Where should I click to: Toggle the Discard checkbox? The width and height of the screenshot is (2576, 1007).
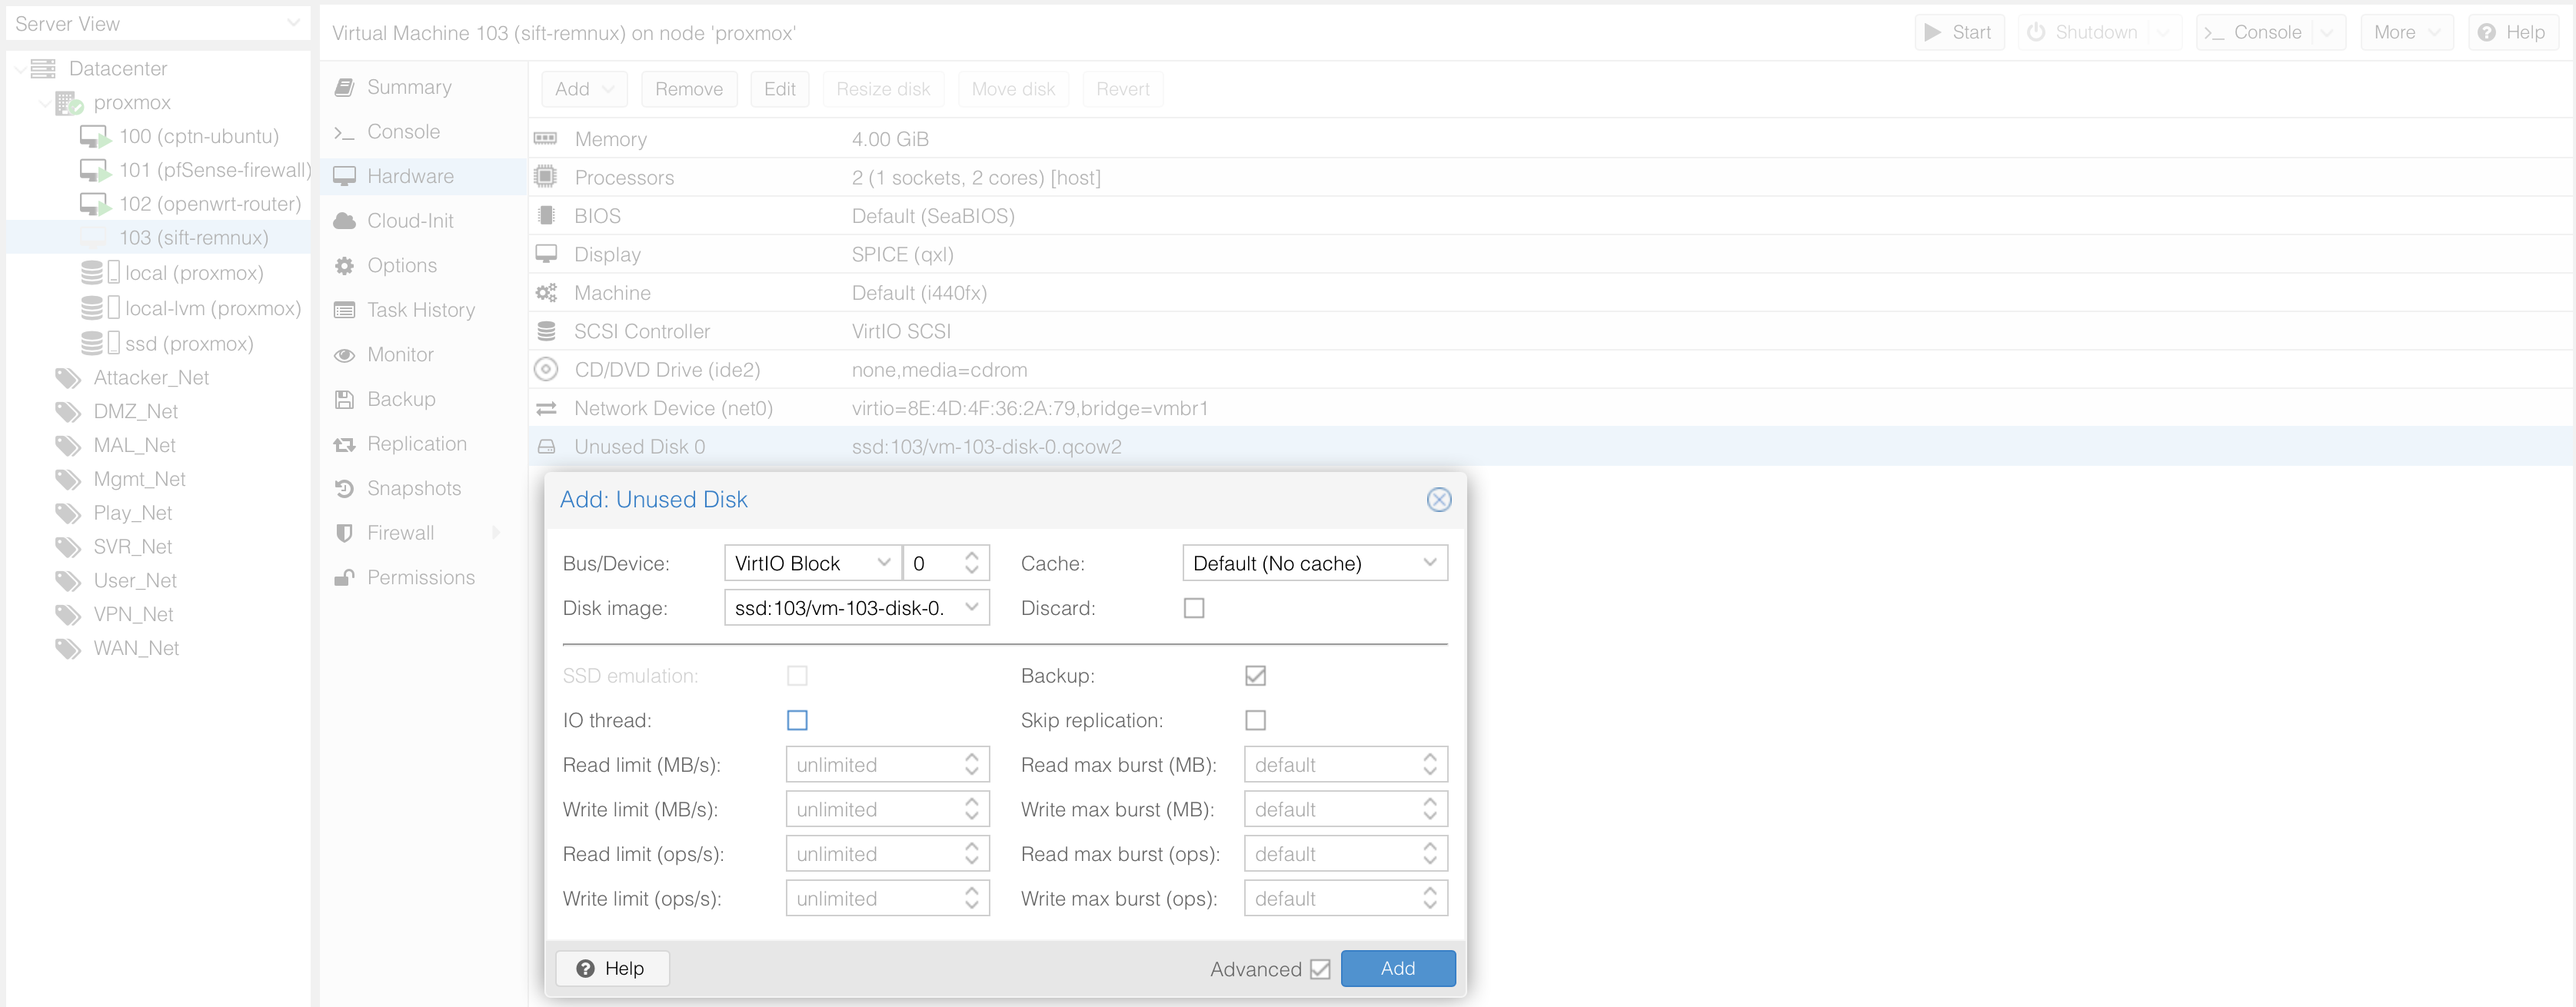1193,608
